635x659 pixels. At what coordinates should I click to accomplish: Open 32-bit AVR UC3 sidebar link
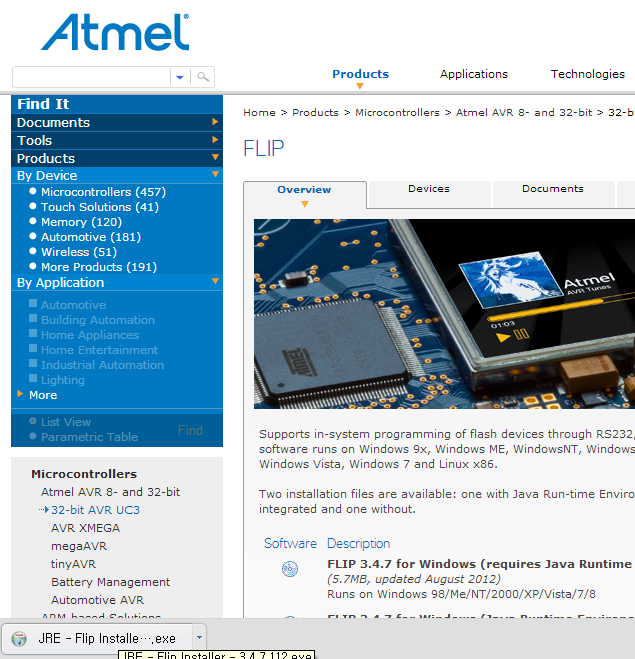pos(95,510)
